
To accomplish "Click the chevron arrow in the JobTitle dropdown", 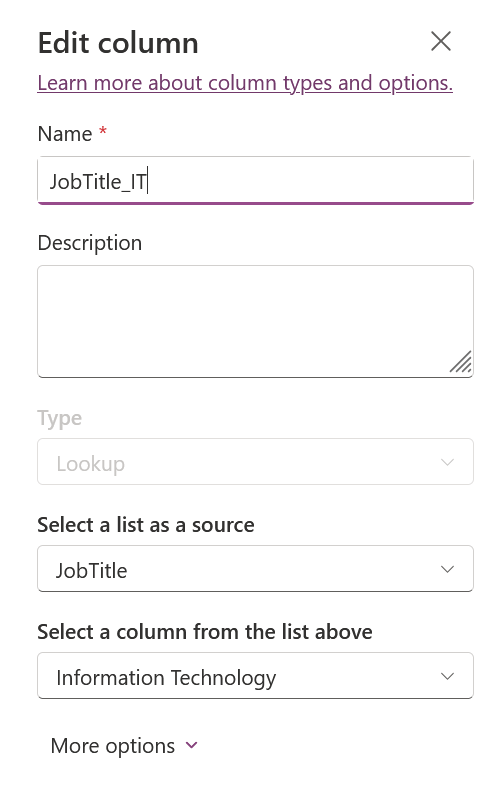I will [447, 569].
